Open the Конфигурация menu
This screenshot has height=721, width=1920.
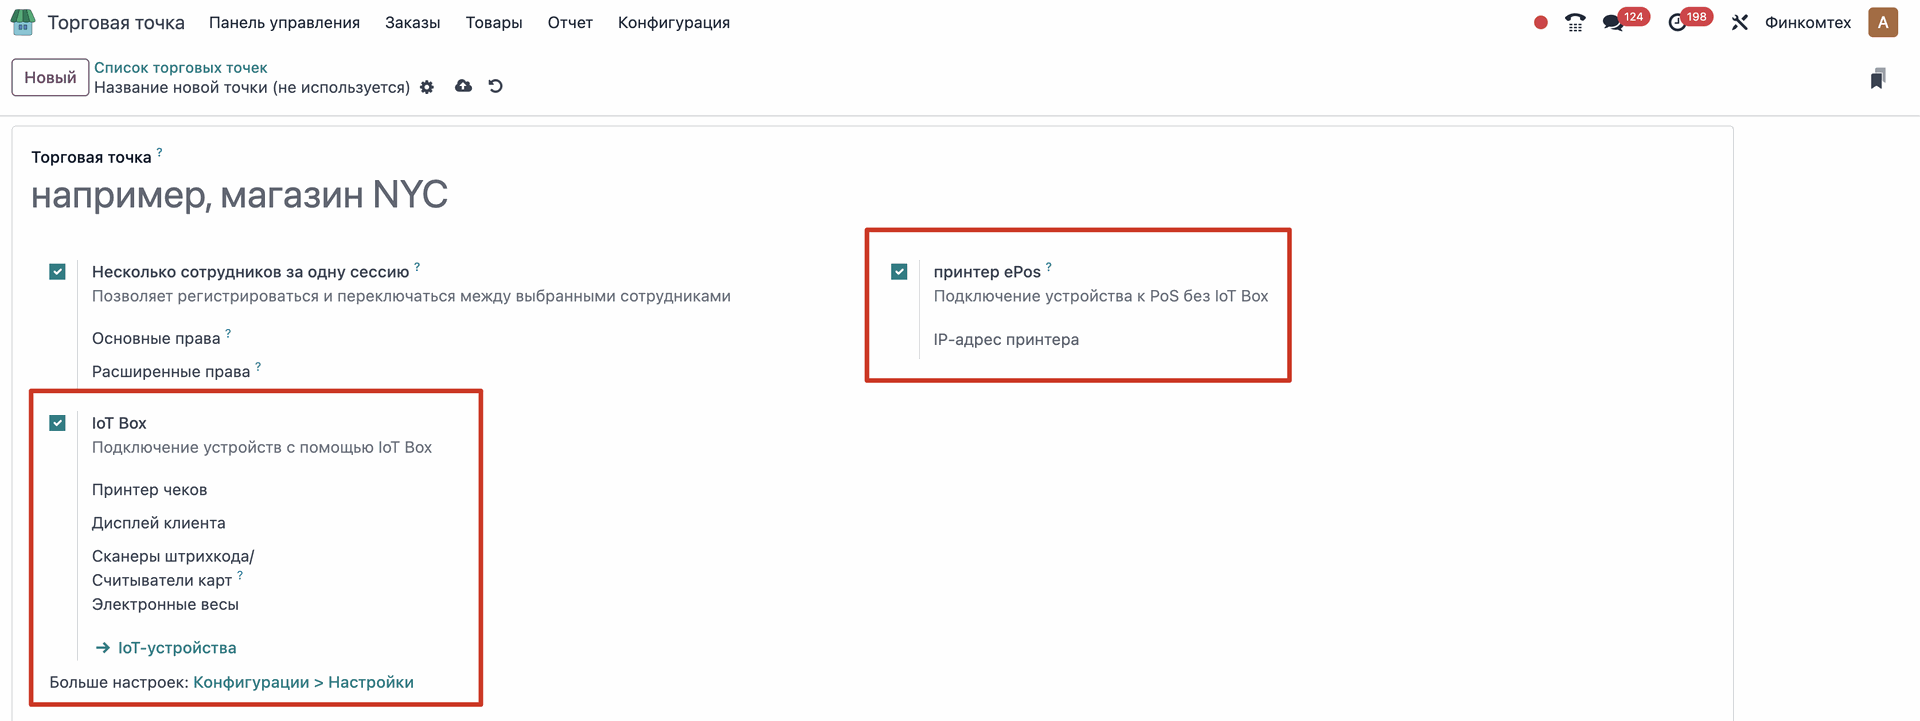pyautogui.click(x=673, y=23)
